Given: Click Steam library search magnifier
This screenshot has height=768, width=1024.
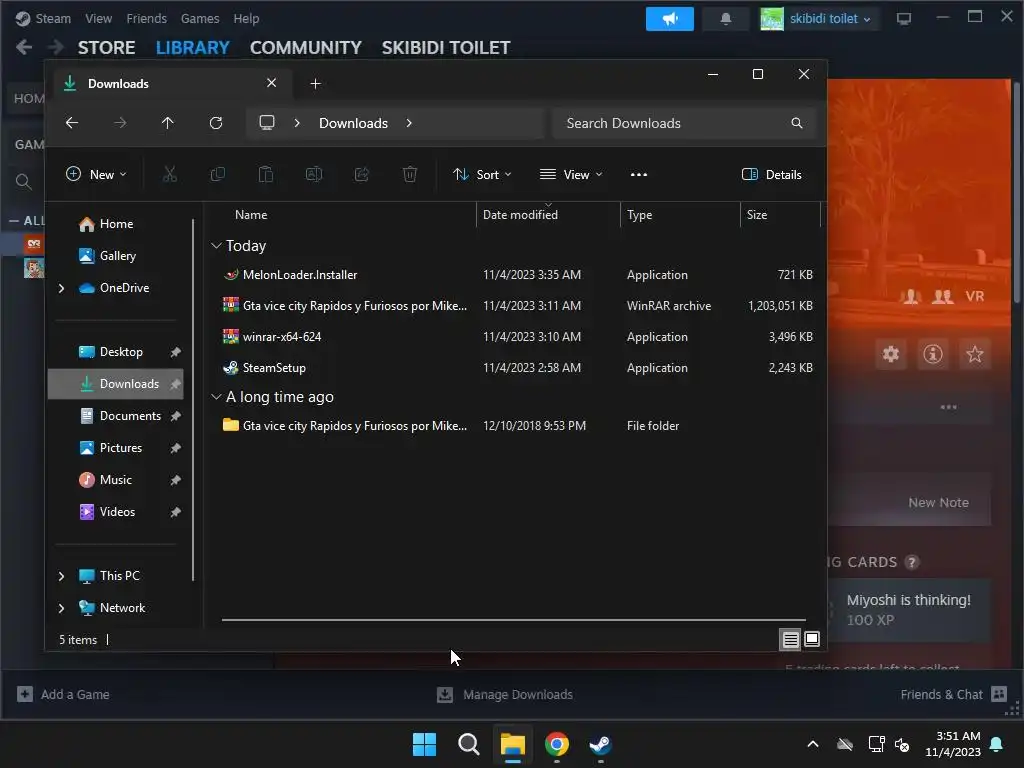Looking at the screenshot, I should (x=24, y=182).
